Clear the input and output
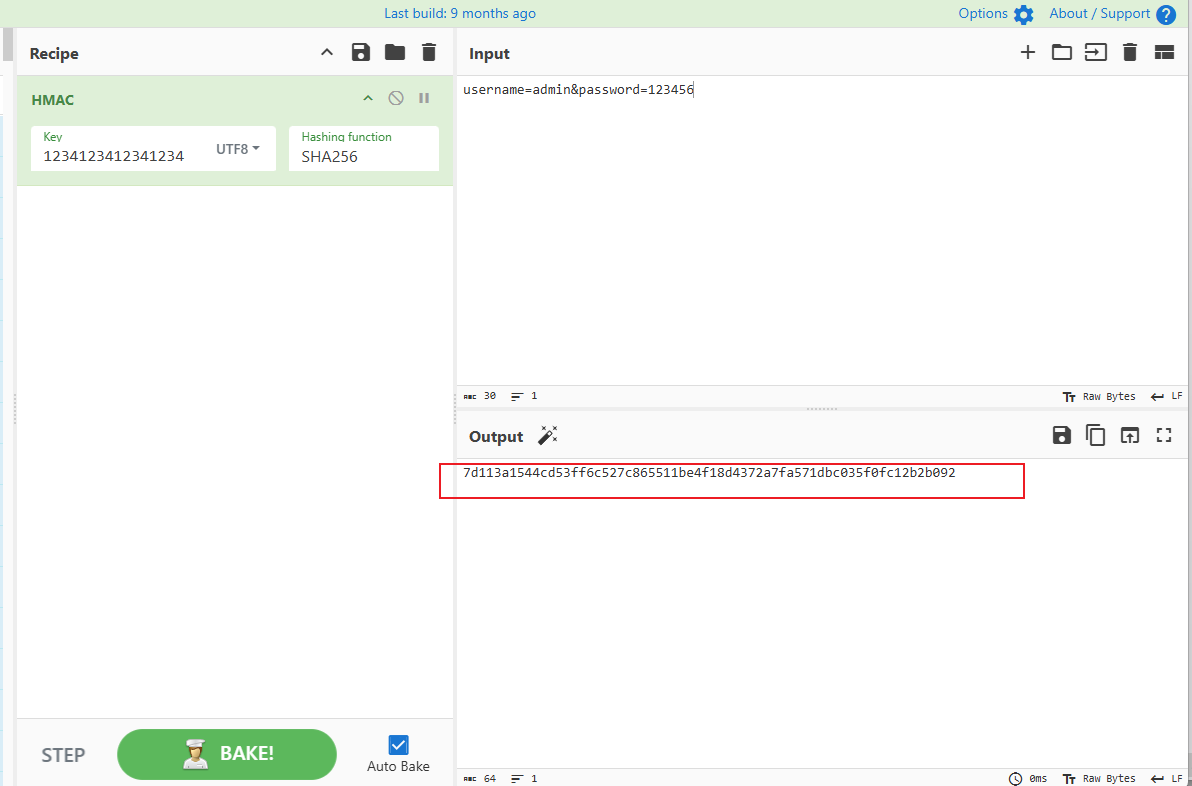The image size is (1192, 786). click(1130, 52)
